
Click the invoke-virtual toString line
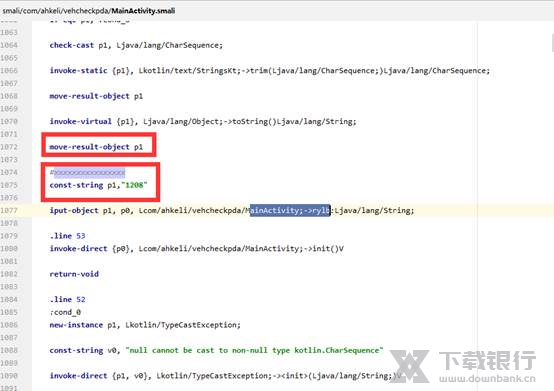pos(203,122)
